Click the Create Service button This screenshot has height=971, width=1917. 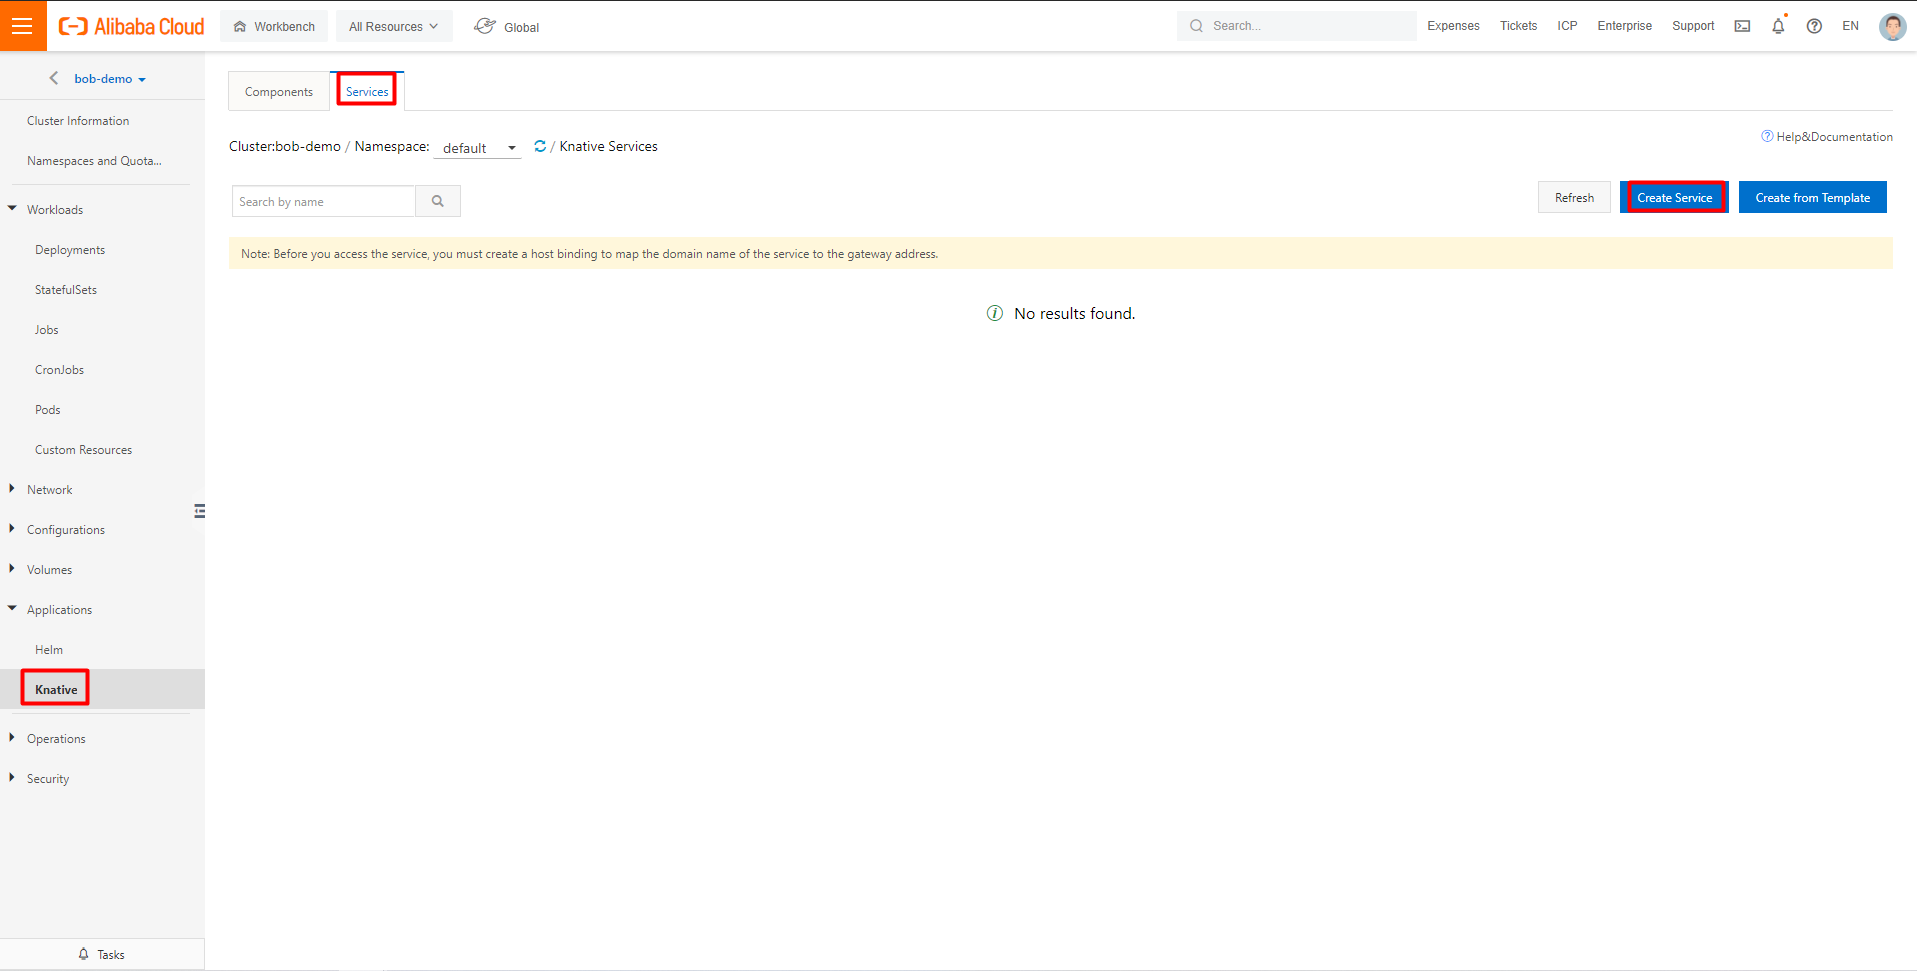[1674, 198]
